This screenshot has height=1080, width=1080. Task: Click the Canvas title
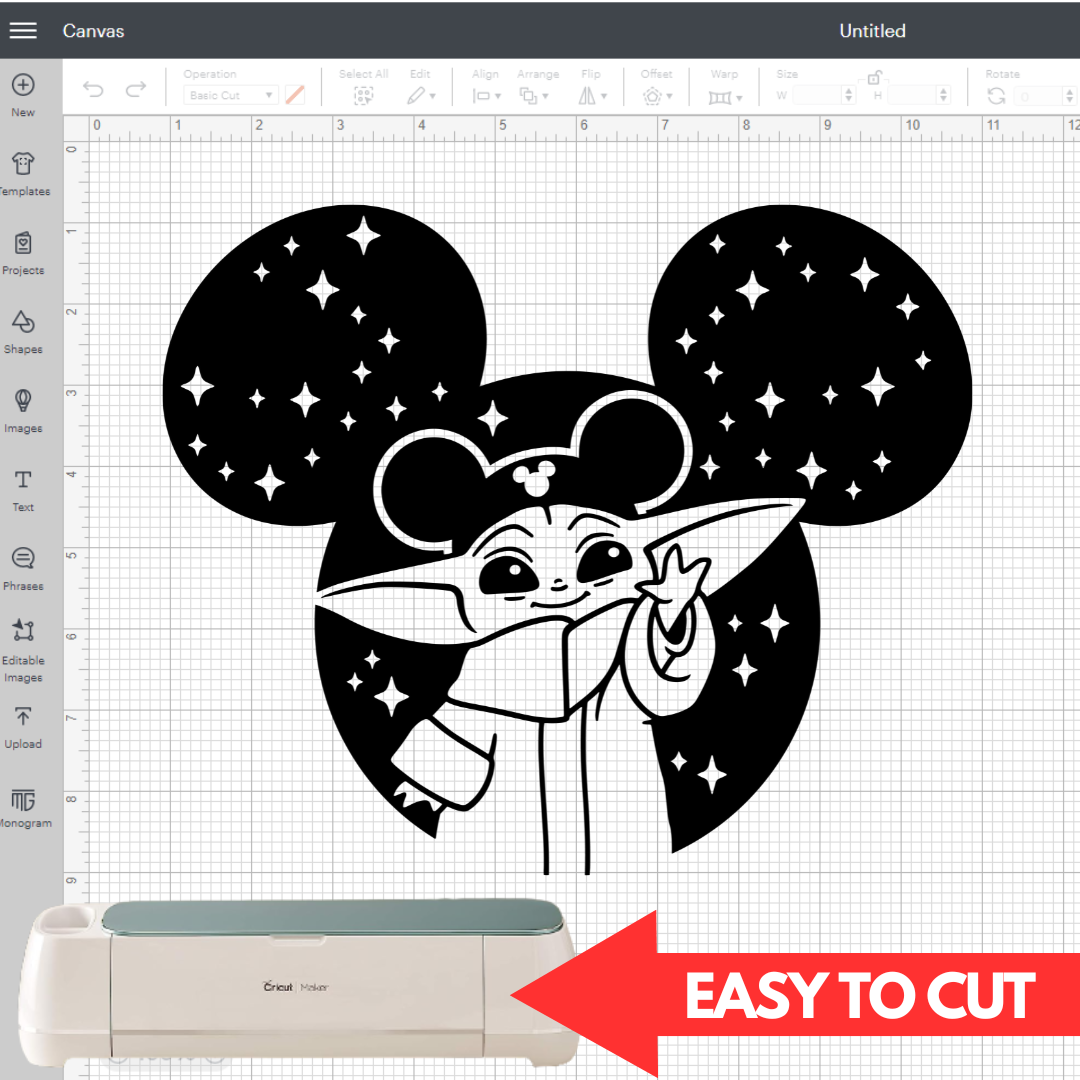coord(93,31)
